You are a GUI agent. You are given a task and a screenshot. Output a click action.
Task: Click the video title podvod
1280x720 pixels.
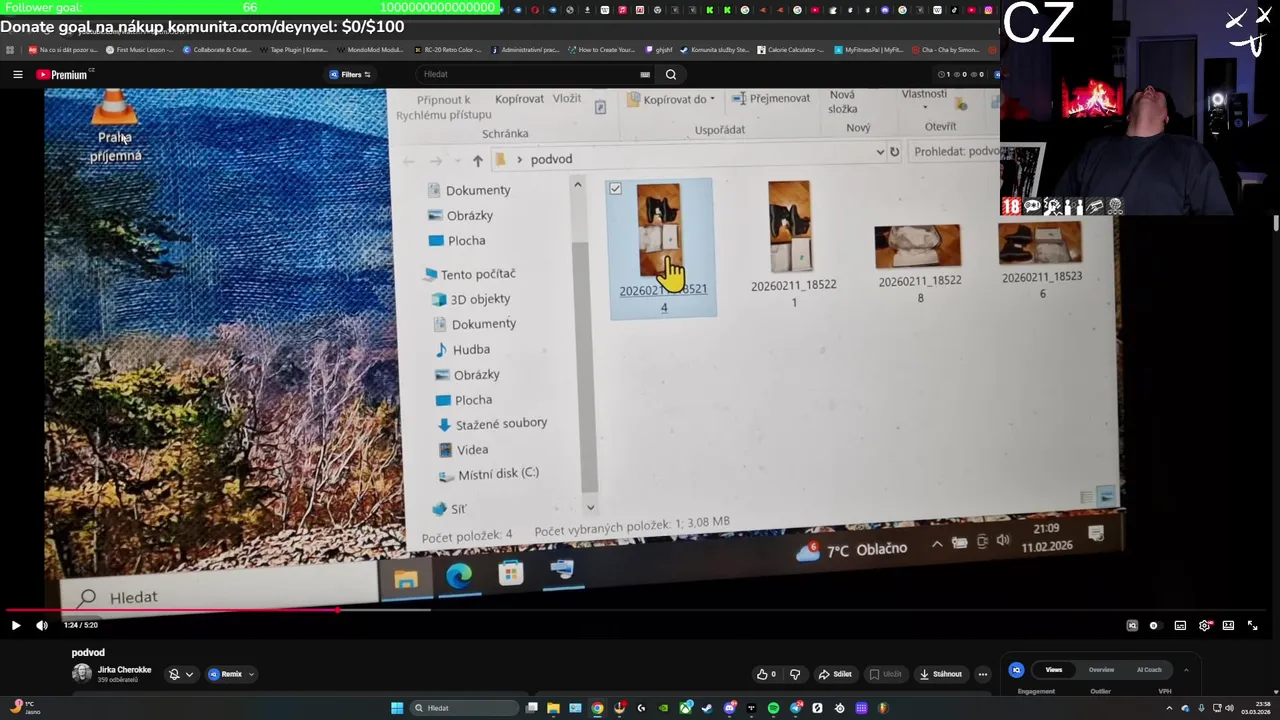click(88, 652)
